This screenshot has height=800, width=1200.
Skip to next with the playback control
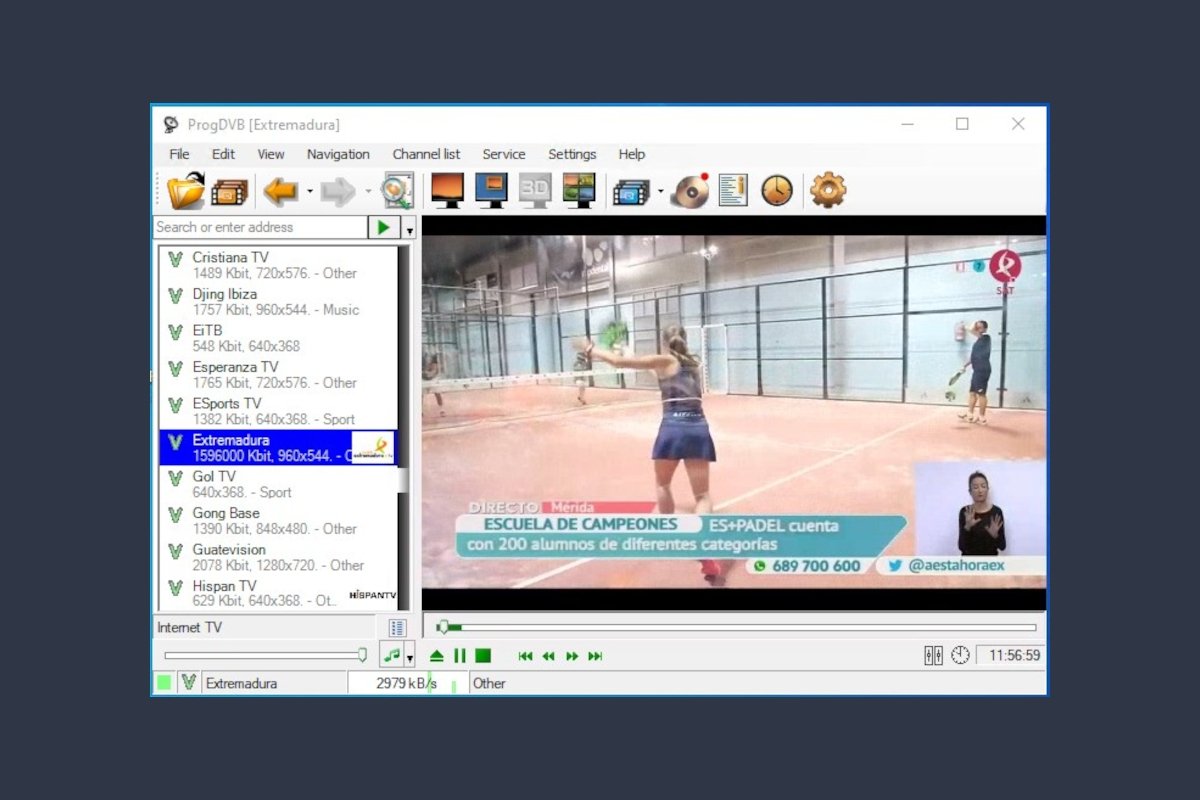pos(595,656)
